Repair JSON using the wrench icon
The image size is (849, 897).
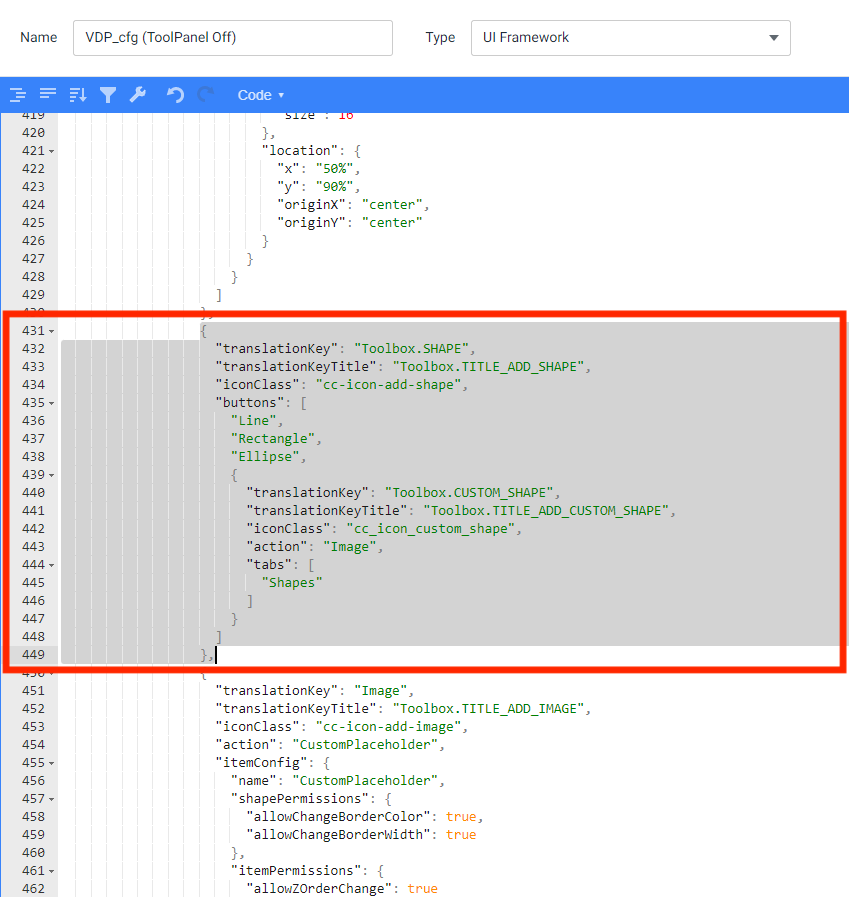tap(138, 95)
